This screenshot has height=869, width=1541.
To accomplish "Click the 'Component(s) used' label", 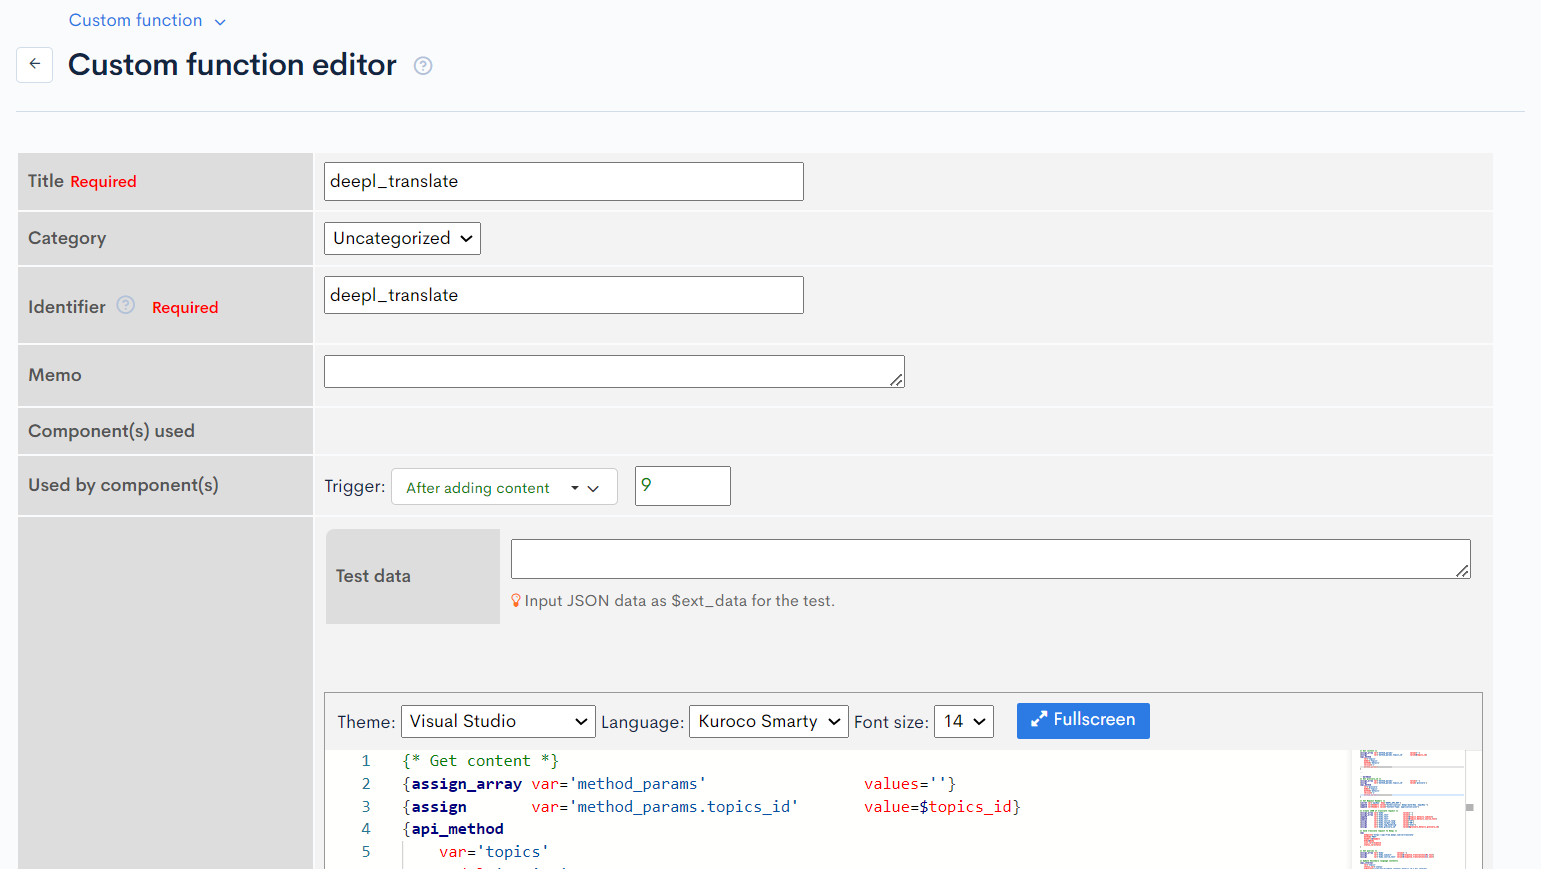I will point(111,431).
